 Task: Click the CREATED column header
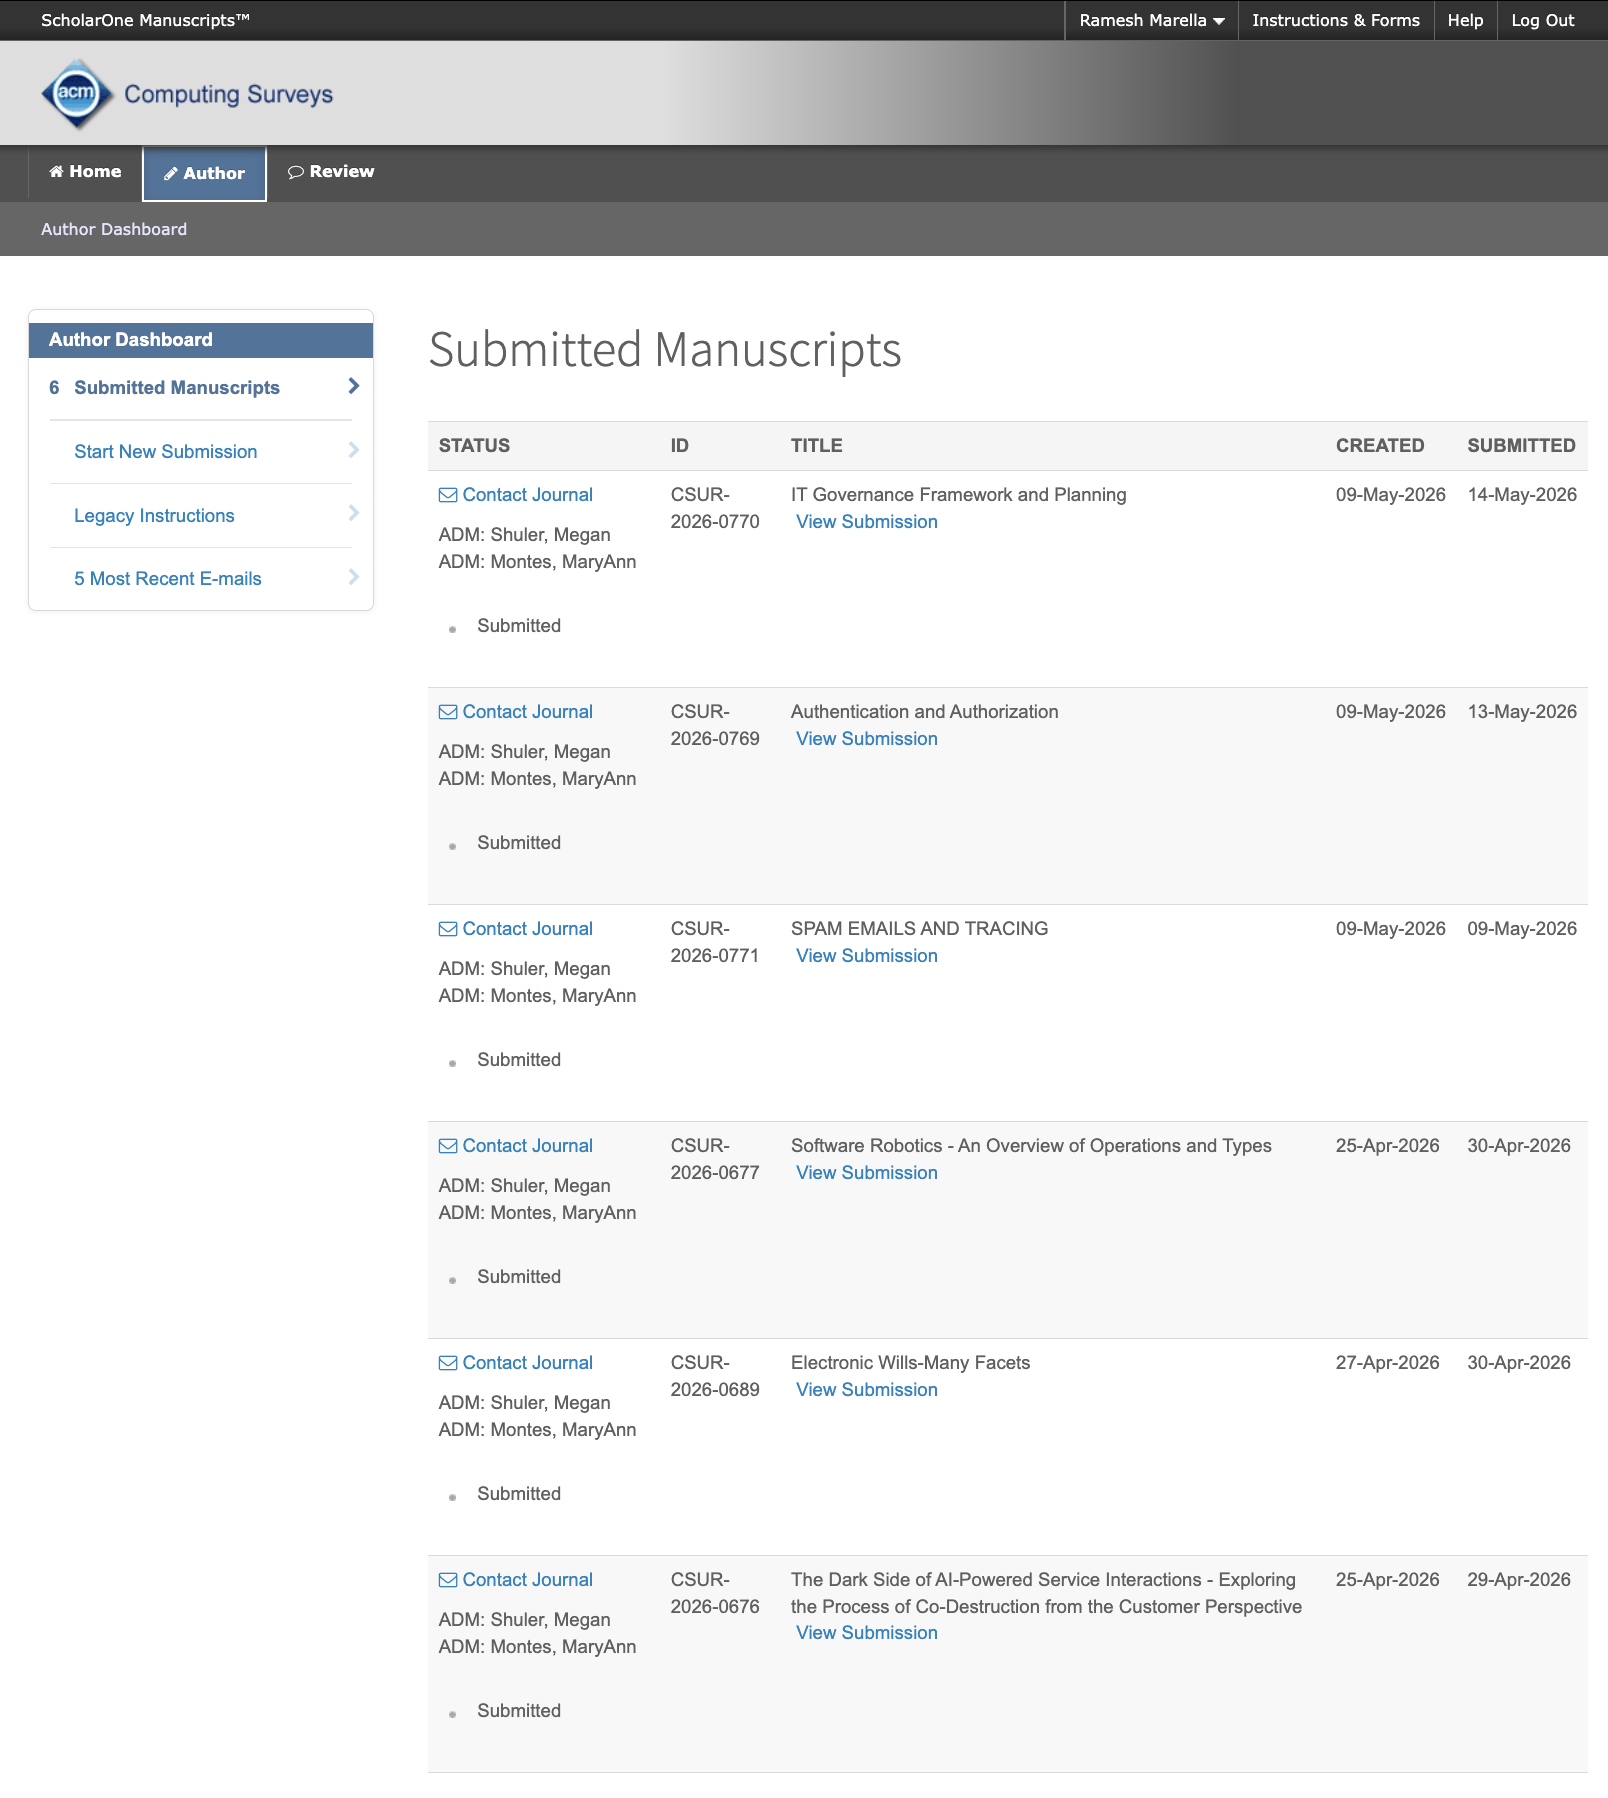[x=1379, y=446]
